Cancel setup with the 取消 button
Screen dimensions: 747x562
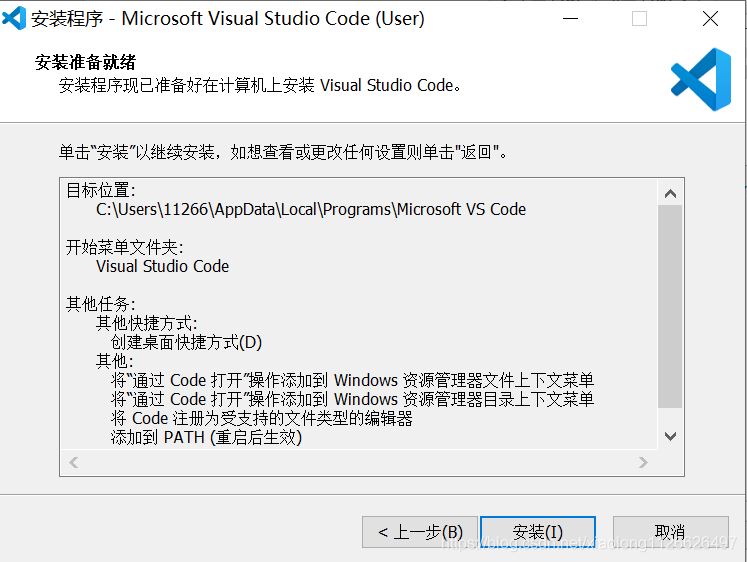[x=670, y=532]
